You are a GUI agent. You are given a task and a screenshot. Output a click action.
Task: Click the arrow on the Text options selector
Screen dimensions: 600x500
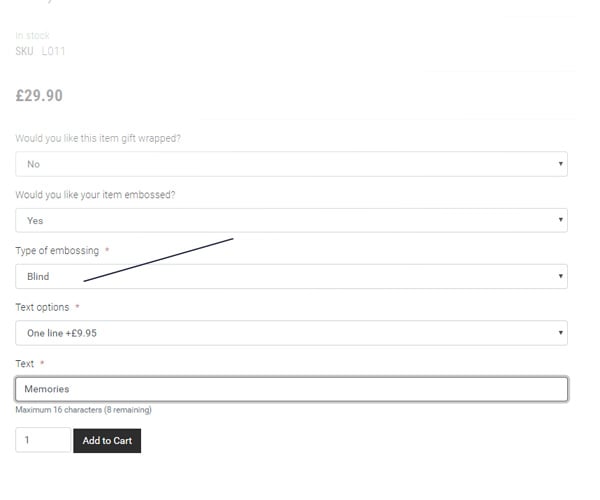(560, 332)
